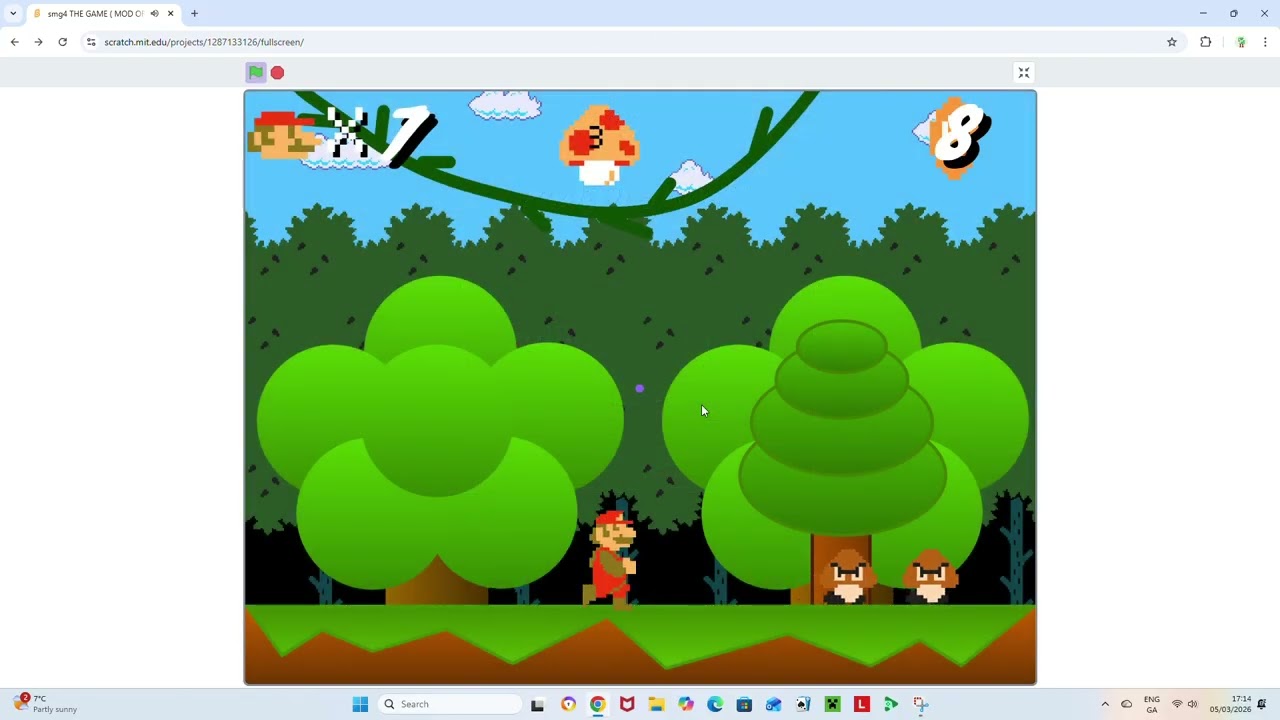Open the volume control in tray
The image size is (1280, 720).
click(1193, 704)
